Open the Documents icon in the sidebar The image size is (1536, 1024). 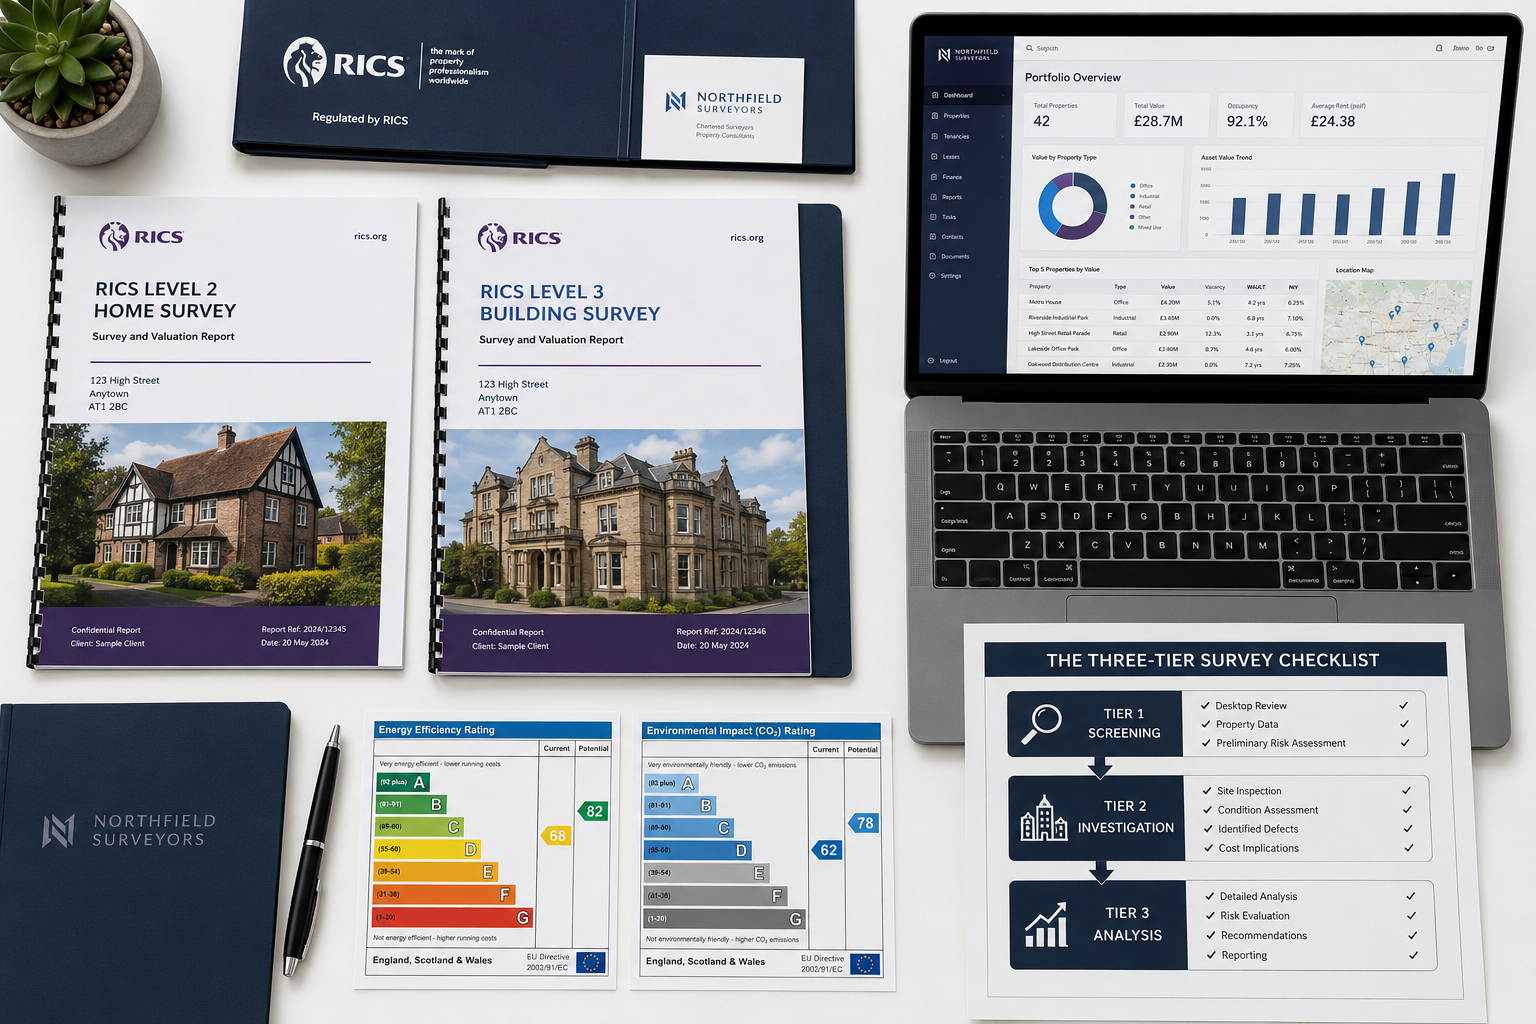tap(934, 256)
